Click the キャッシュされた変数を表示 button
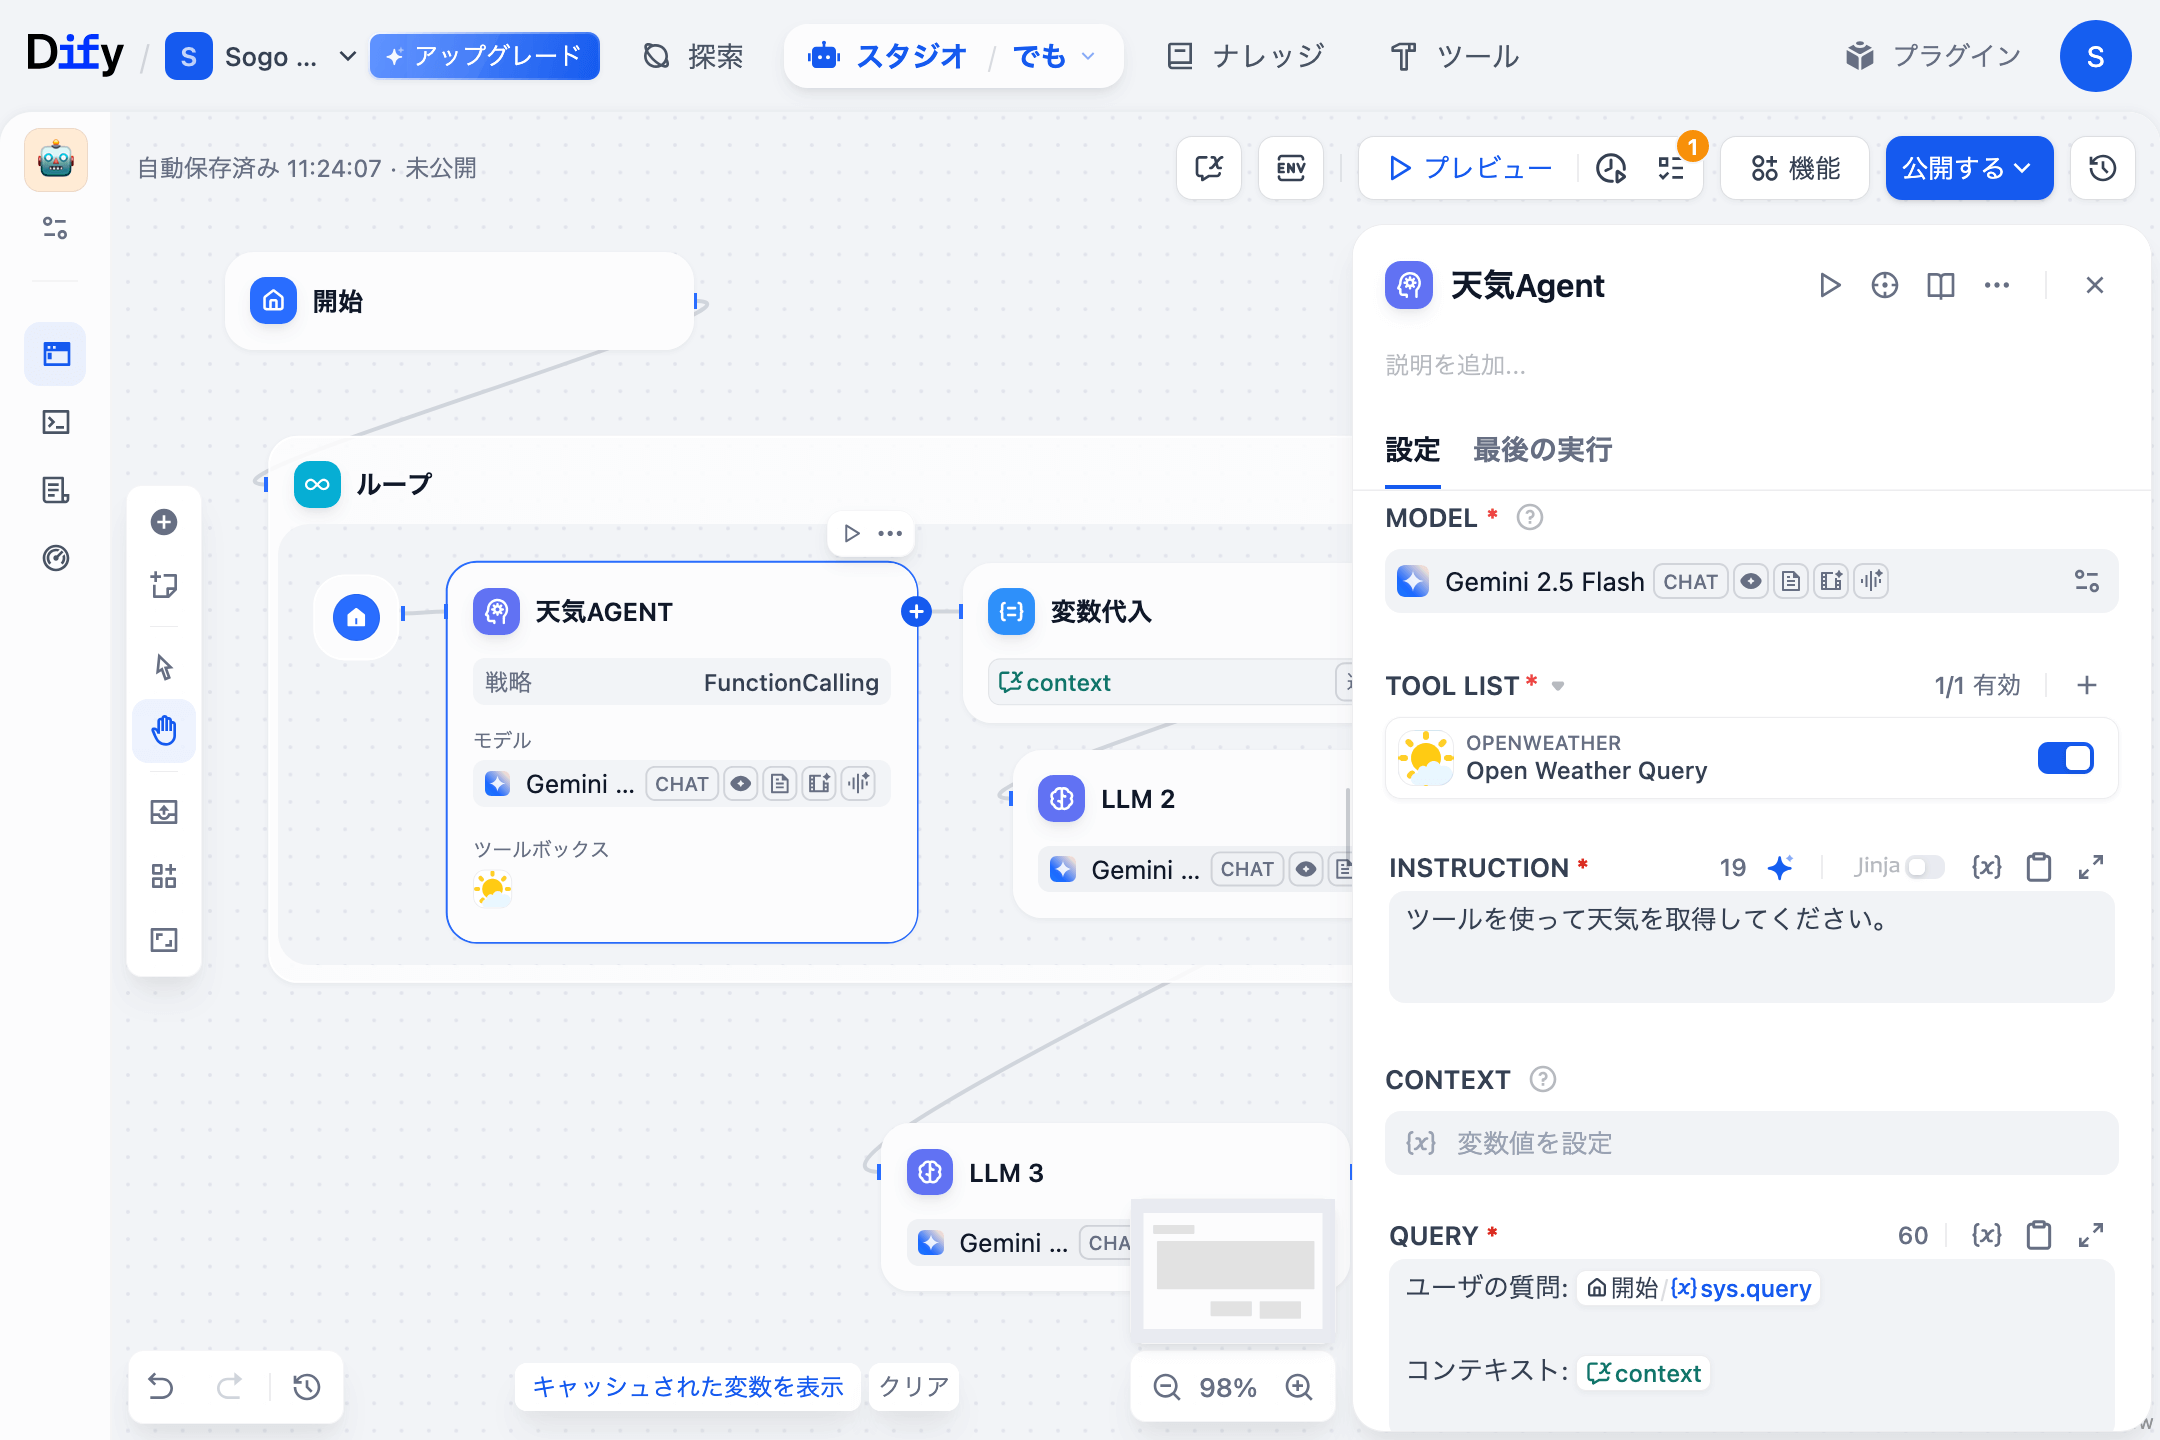This screenshot has height=1440, width=2160. pos(687,1387)
